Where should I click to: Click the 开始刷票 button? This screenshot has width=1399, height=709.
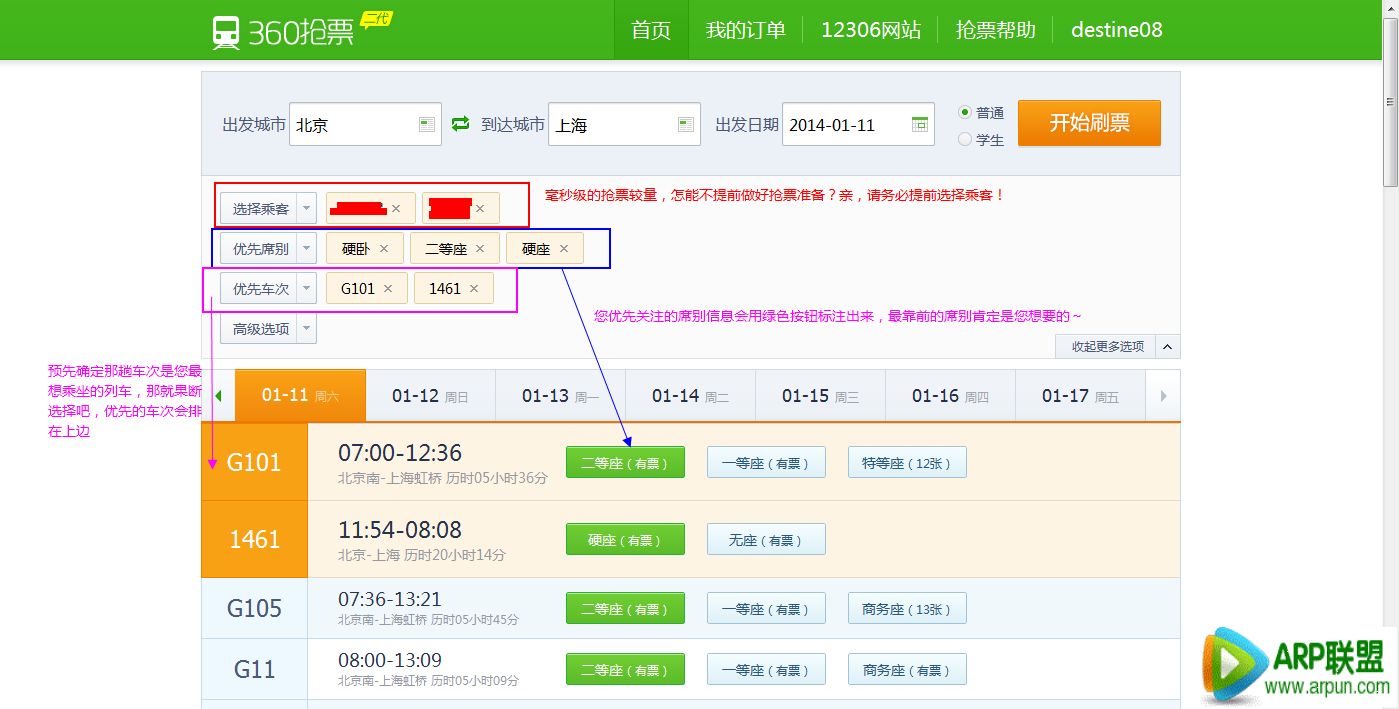click(1088, 122)
